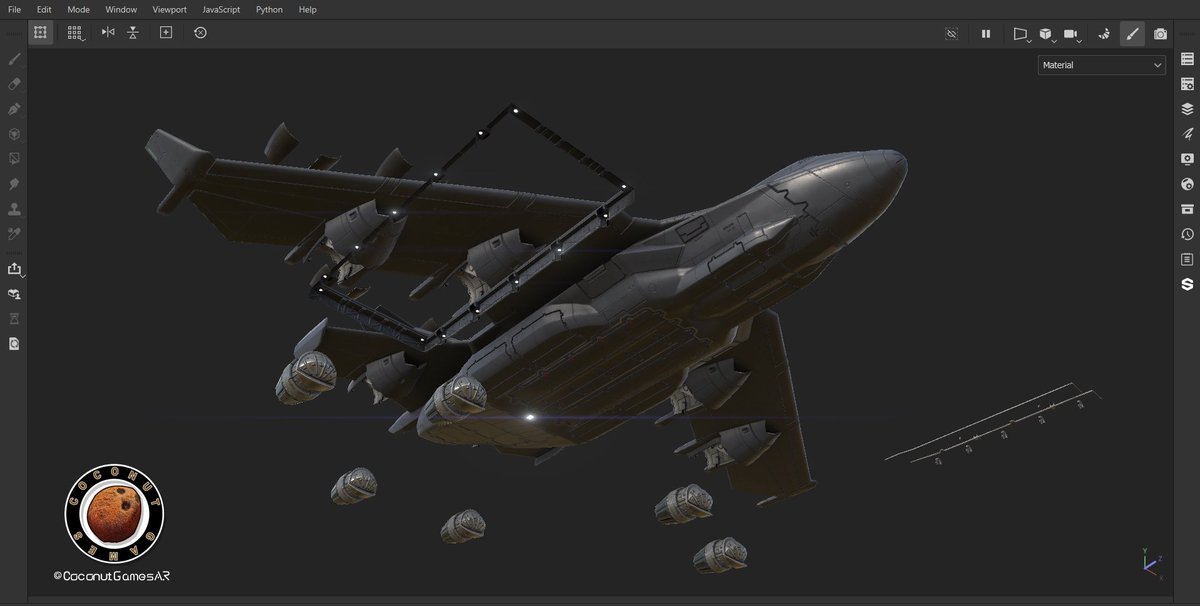Open the dotted grid dropdown in toolbar
Viewport: 1200px width, 606px height.
pos(75,33)
